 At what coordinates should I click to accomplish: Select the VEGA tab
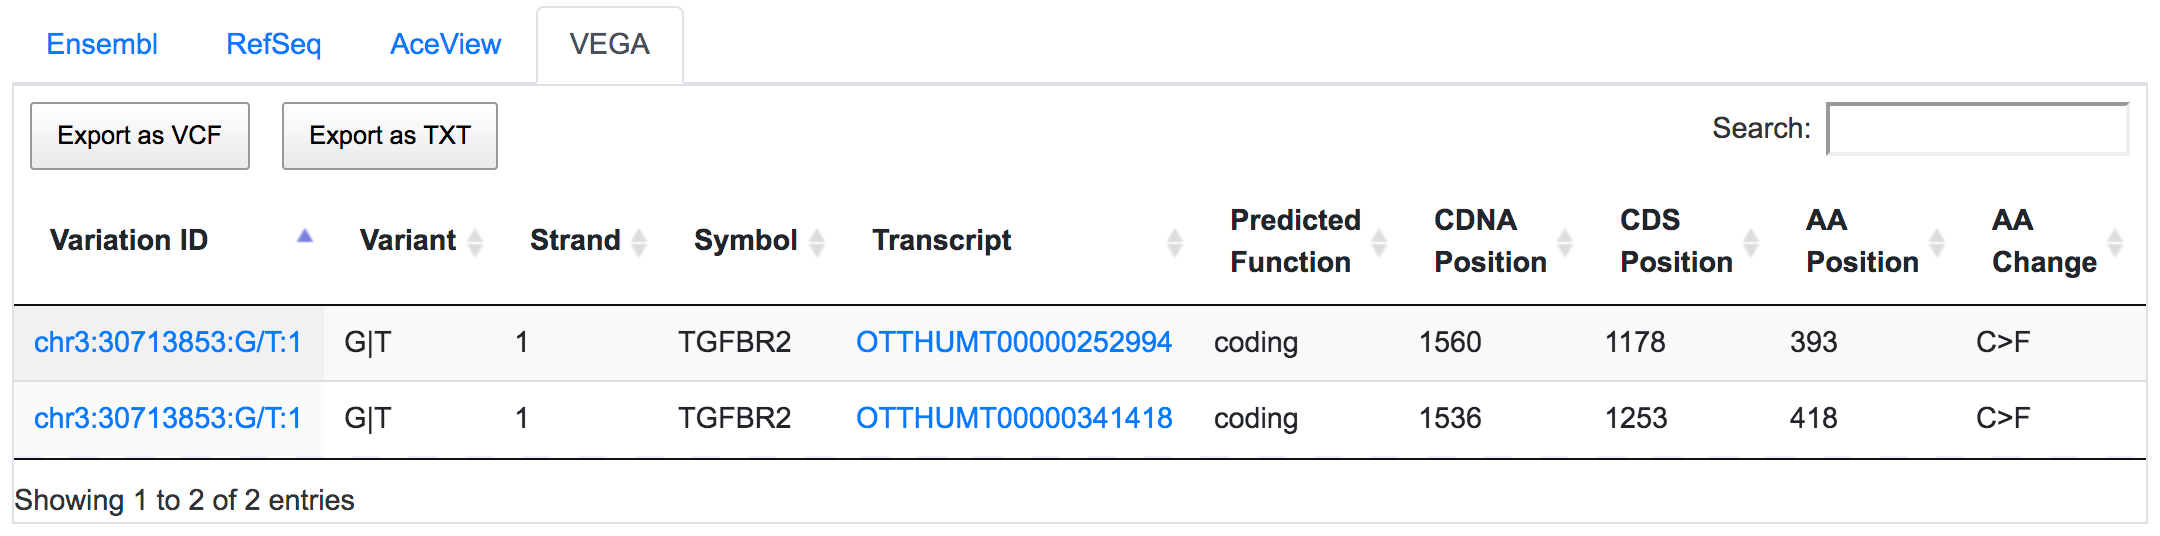[x=610, y=45]
